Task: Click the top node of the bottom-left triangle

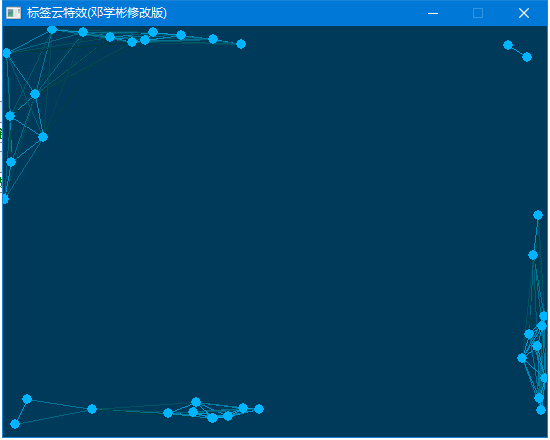Action: click(x=27, y=399)
